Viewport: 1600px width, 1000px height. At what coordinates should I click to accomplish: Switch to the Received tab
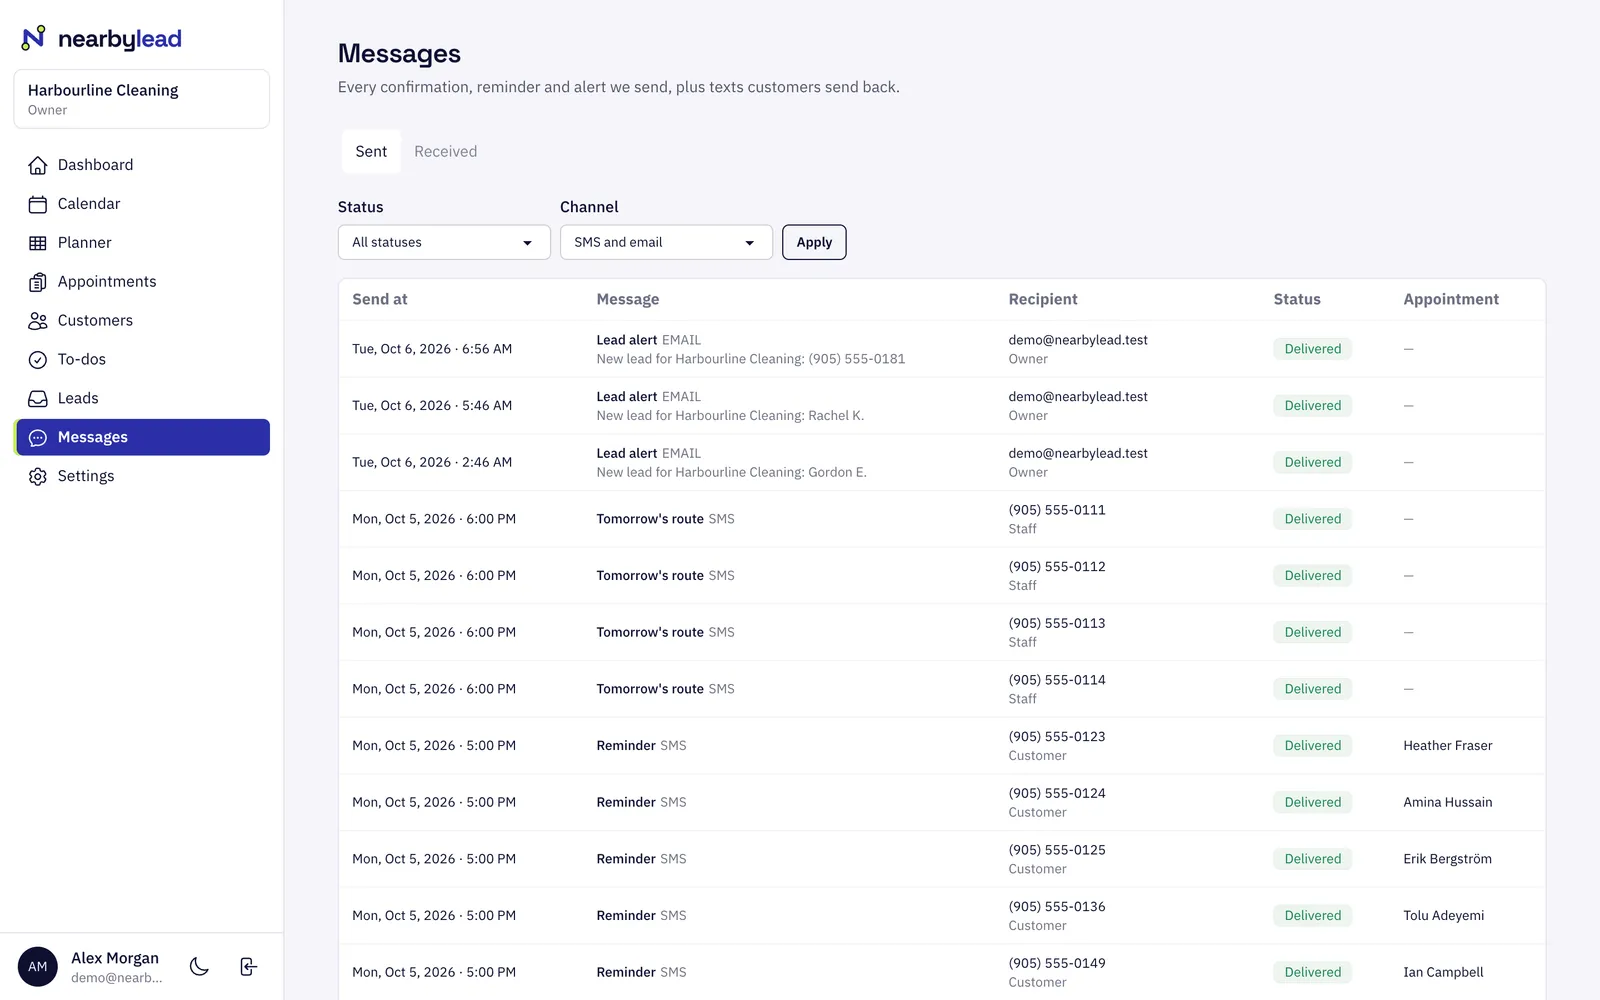click(x=446, y=151)
